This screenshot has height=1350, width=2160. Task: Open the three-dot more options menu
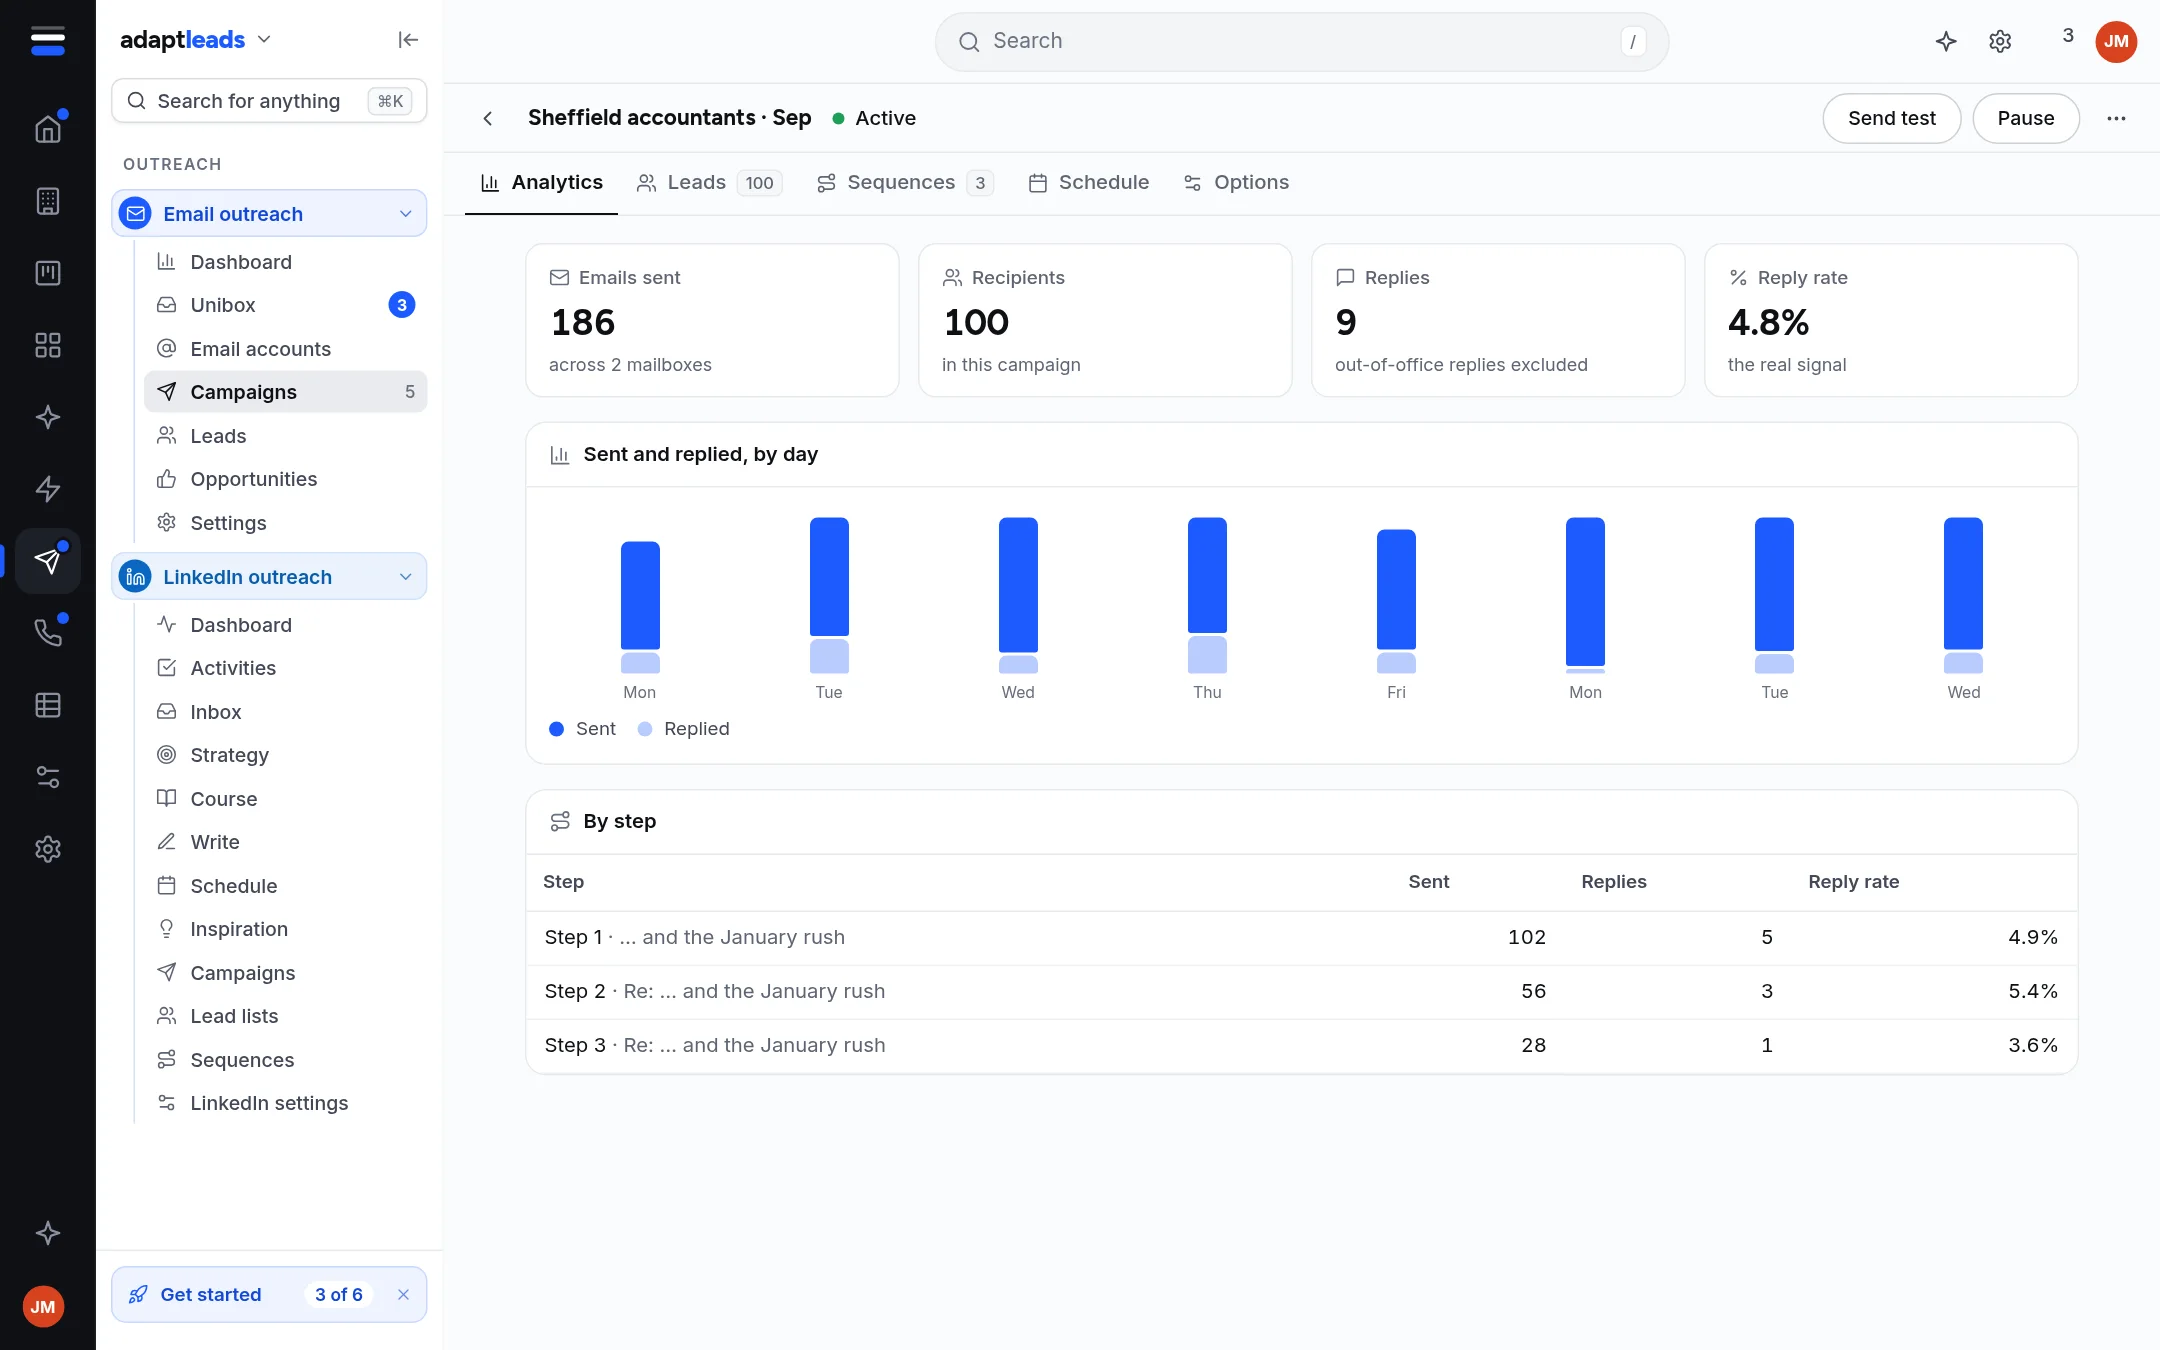pyautogui.click(x=2116, y=118)
